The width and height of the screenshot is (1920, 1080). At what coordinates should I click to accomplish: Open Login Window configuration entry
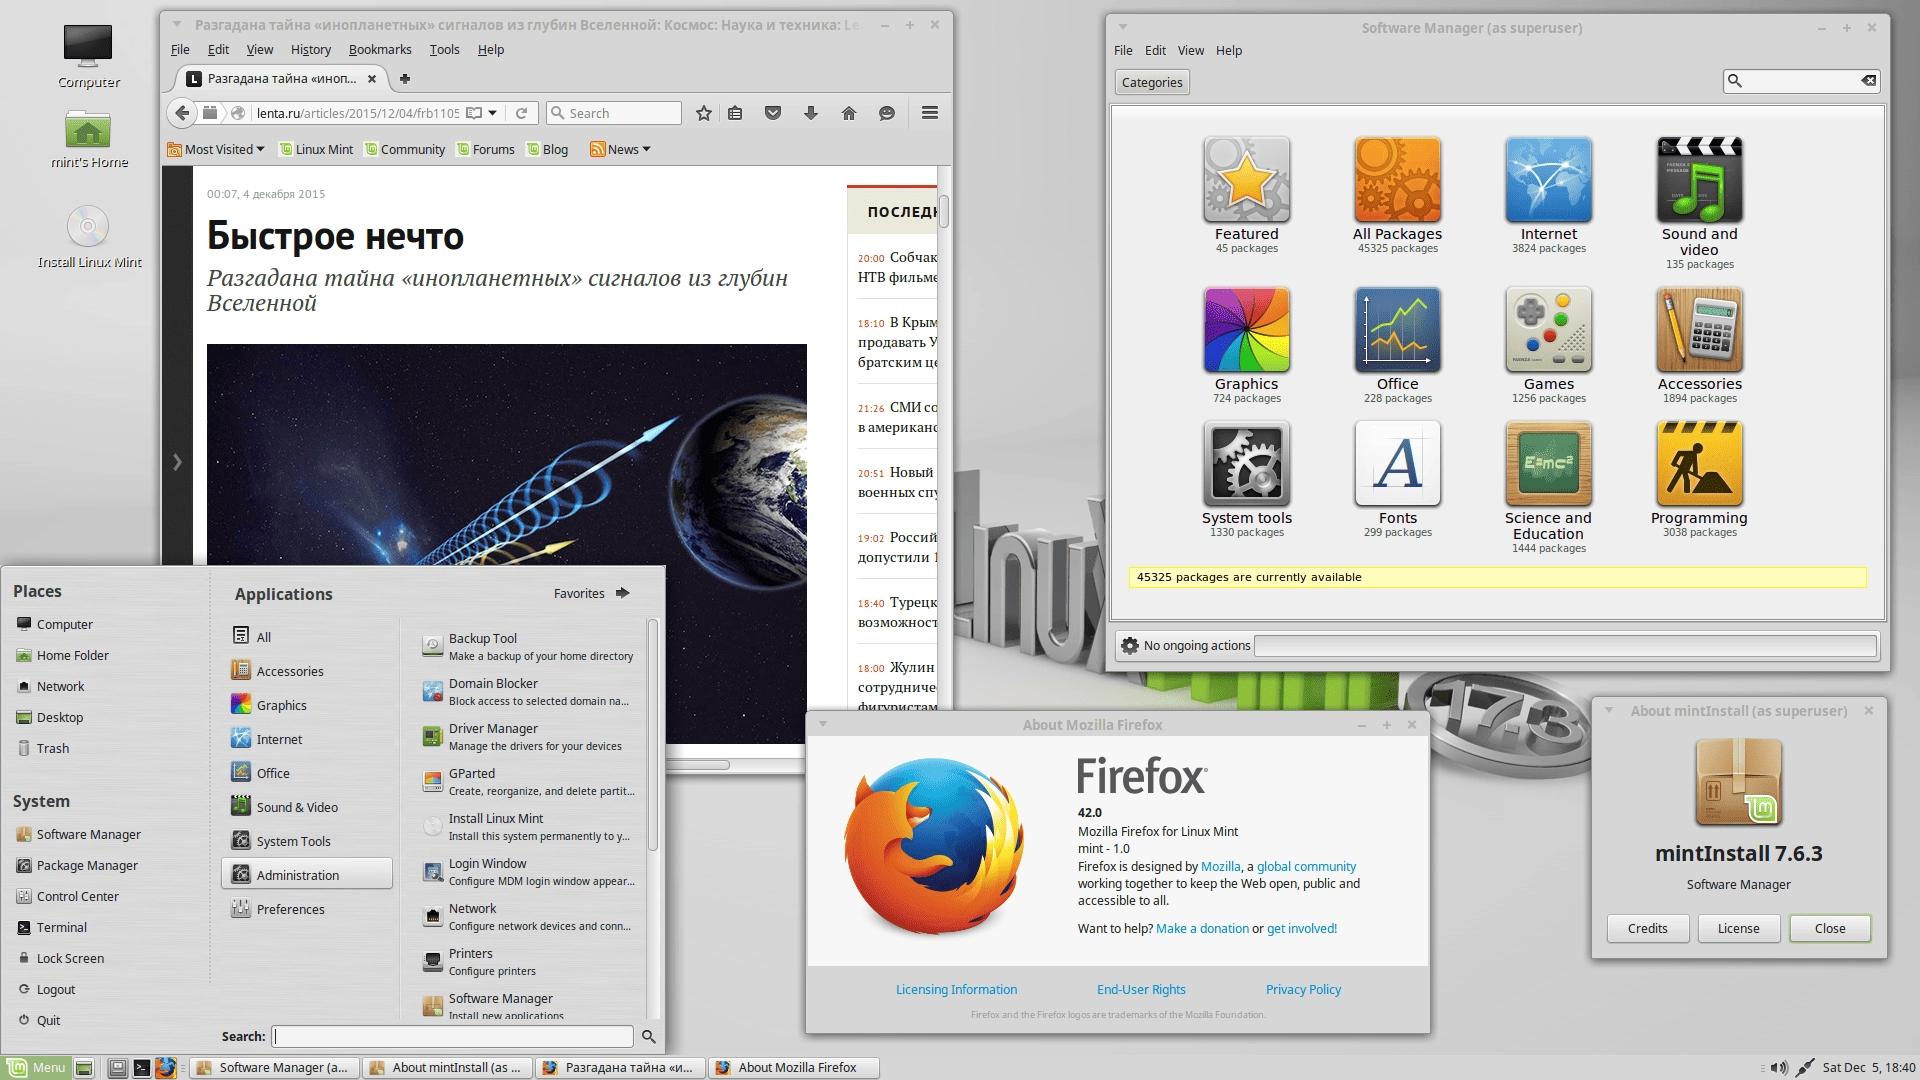coord(528,871)
